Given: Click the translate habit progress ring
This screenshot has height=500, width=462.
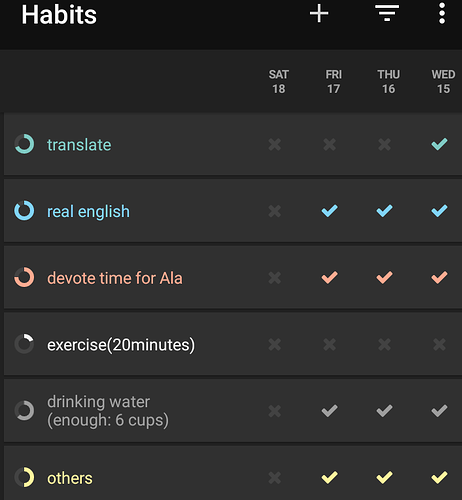Looking at the screenshot, I should pyautogui.click(x=24, y=144).
